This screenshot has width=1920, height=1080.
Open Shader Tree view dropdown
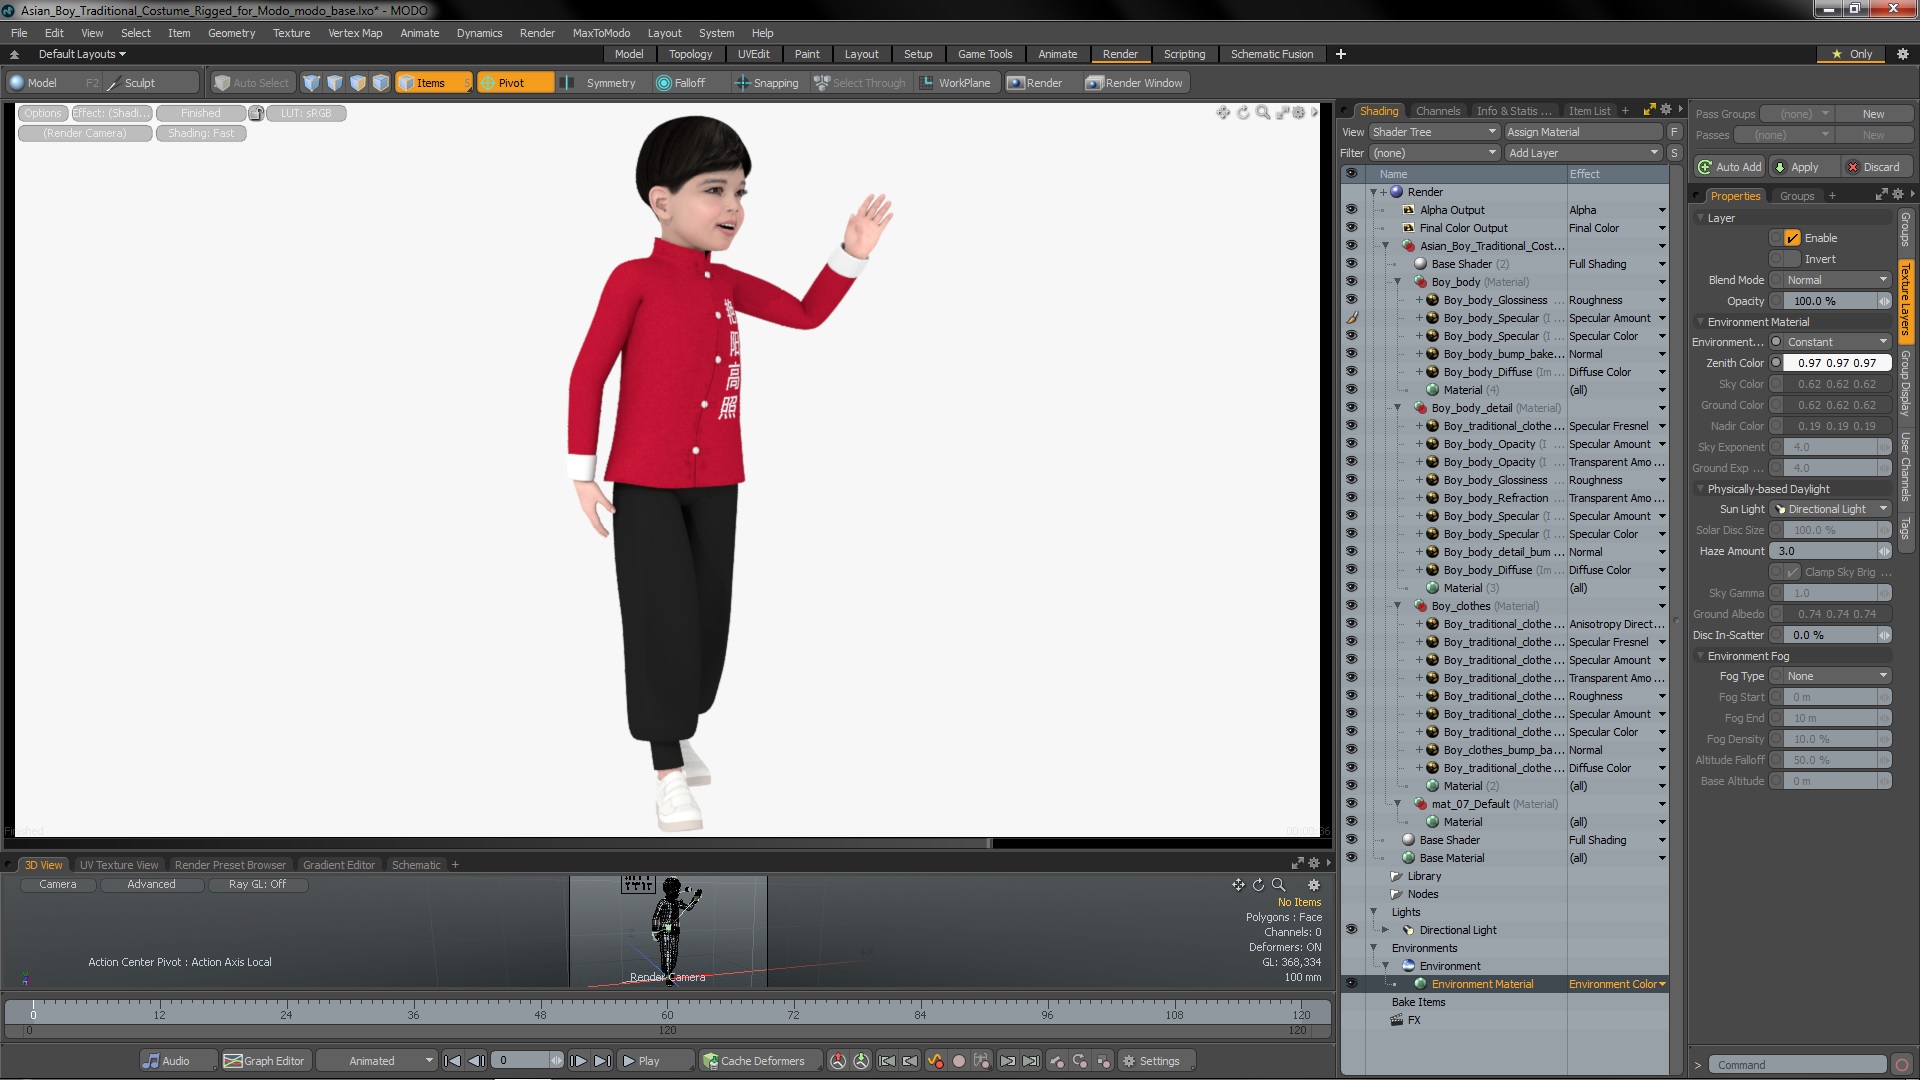[1433, 132]
